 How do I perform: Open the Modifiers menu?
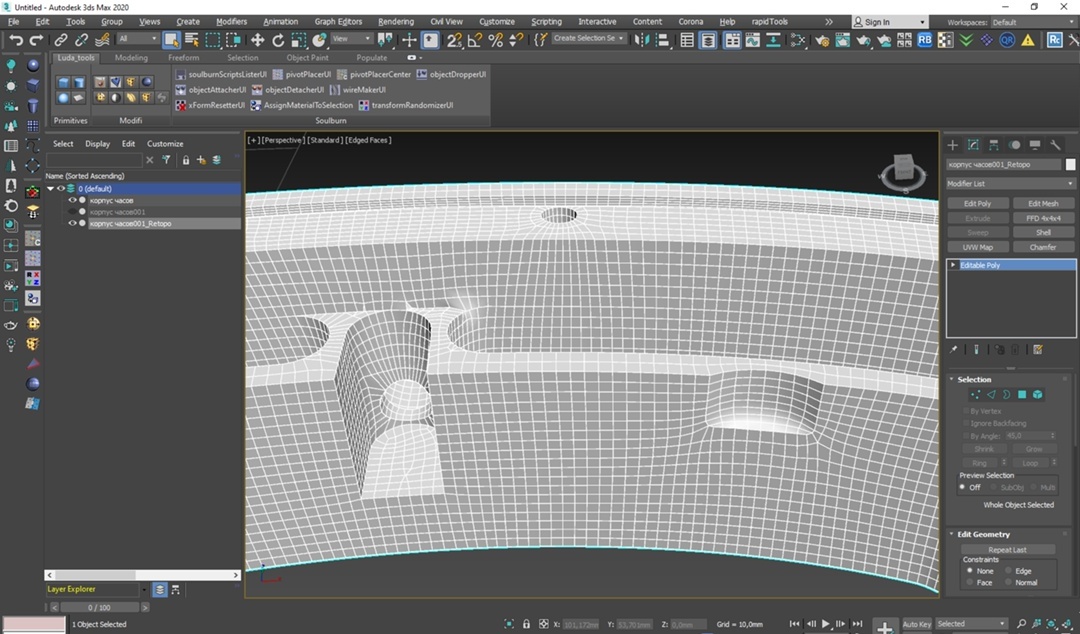click(x=231, y=21)
